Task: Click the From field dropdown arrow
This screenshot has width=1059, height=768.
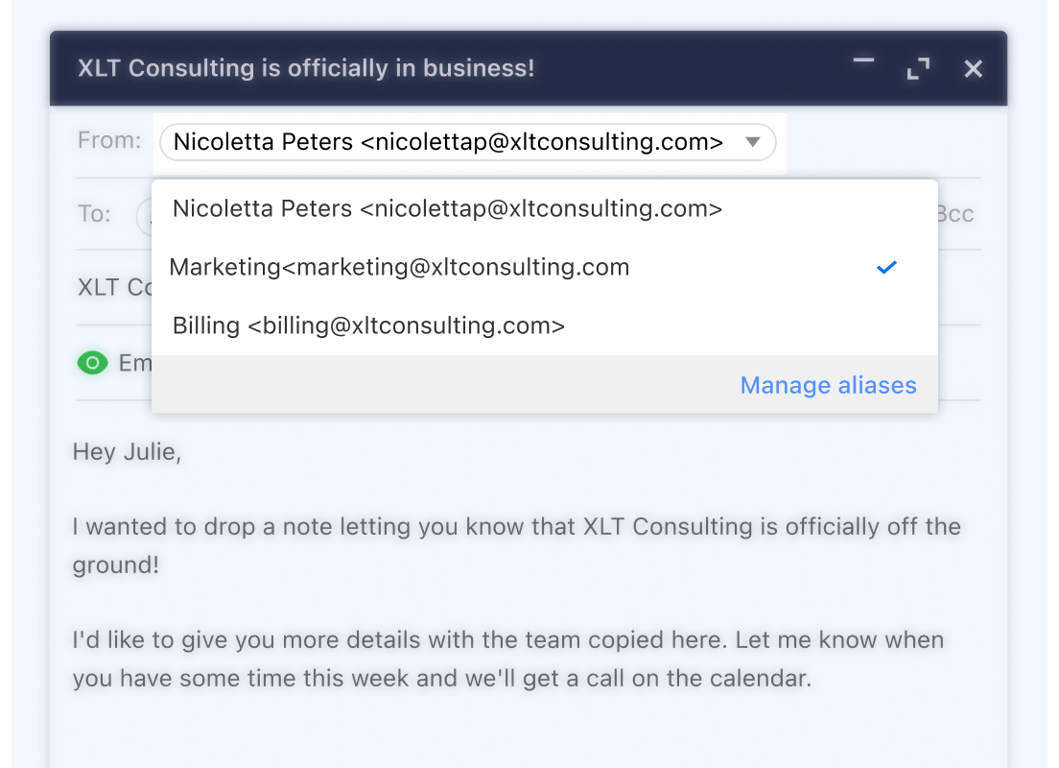Action: pos(753,142)
